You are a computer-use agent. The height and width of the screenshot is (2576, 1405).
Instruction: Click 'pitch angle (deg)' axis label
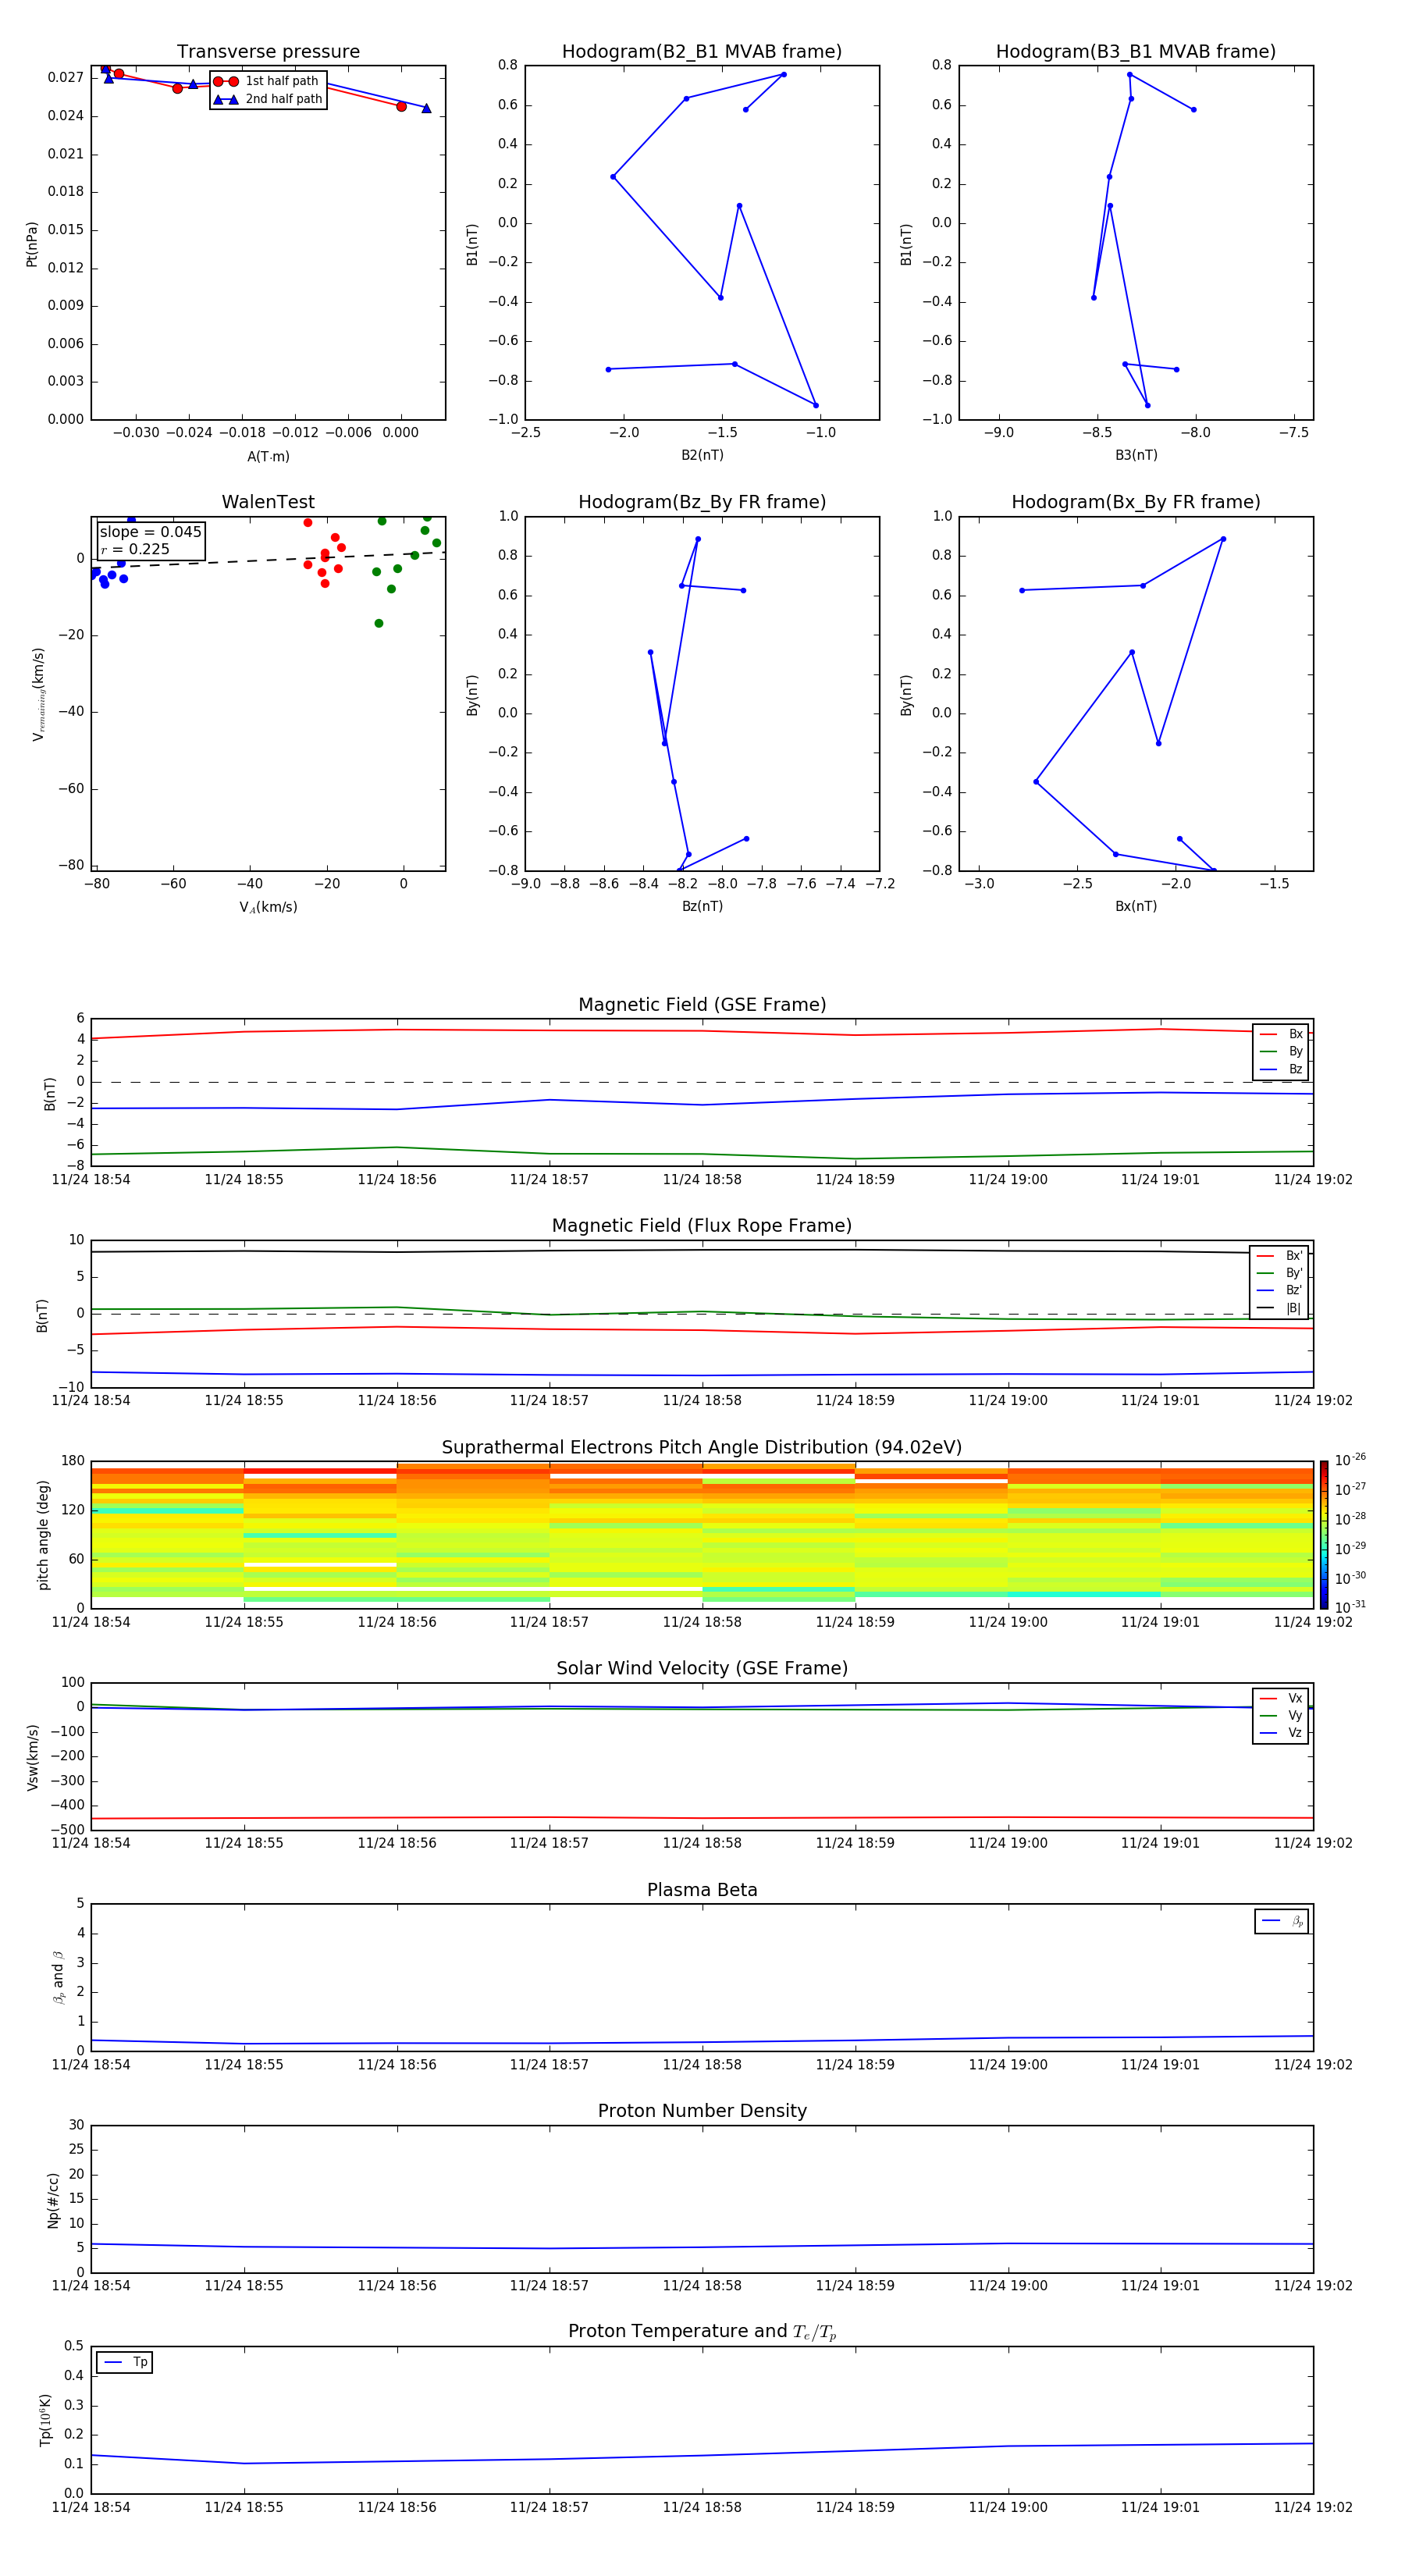43,1535
